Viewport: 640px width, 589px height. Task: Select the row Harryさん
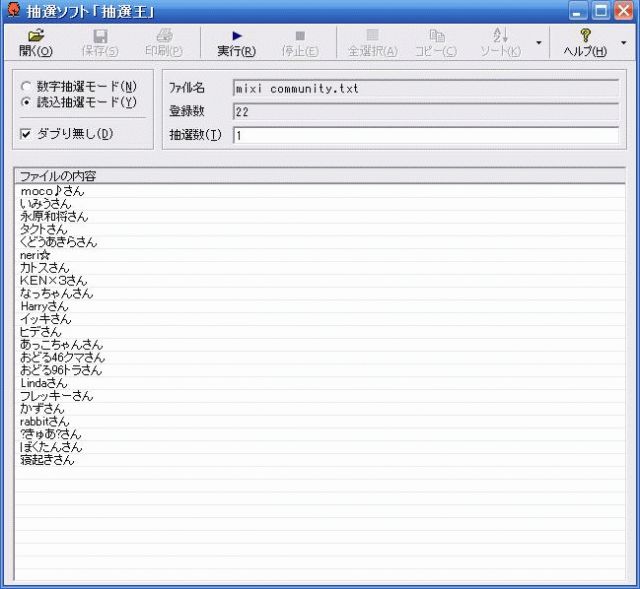tap(320, 306)
